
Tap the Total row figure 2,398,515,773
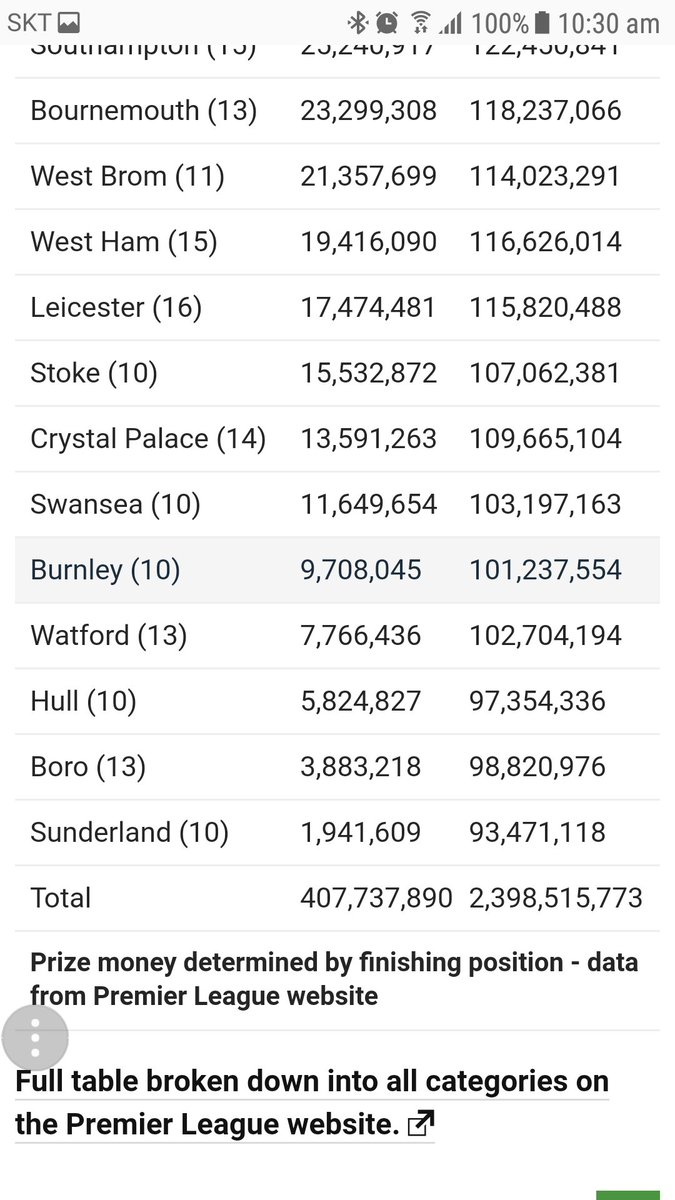coord(556,898)
